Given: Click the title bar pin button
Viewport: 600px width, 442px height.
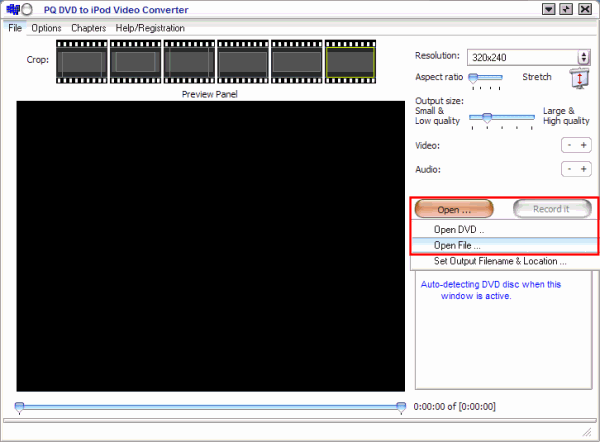Looking at the screenshot, I should click(566, 9).
